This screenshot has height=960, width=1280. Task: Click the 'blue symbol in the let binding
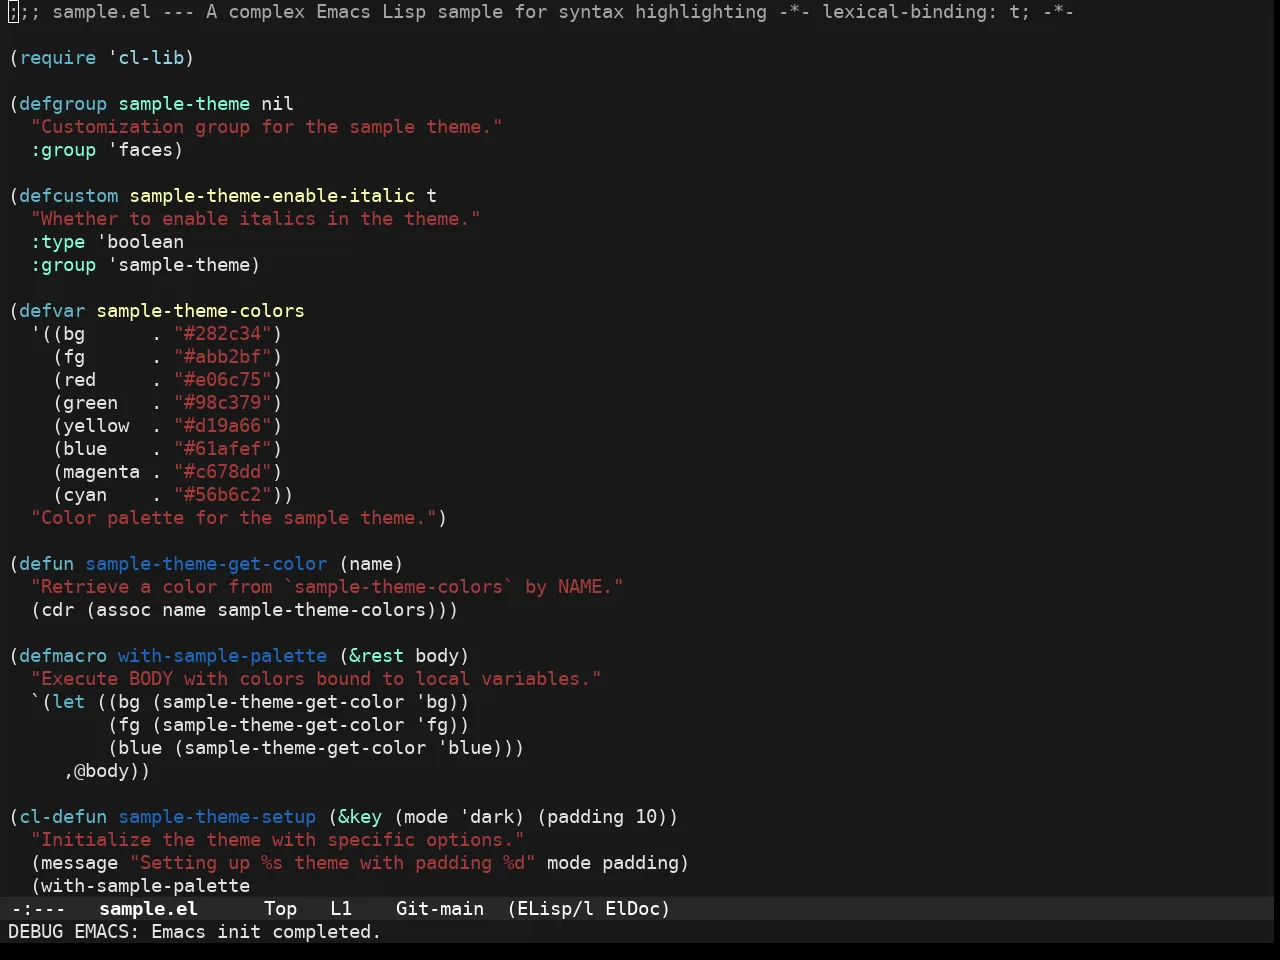(464, 747)
